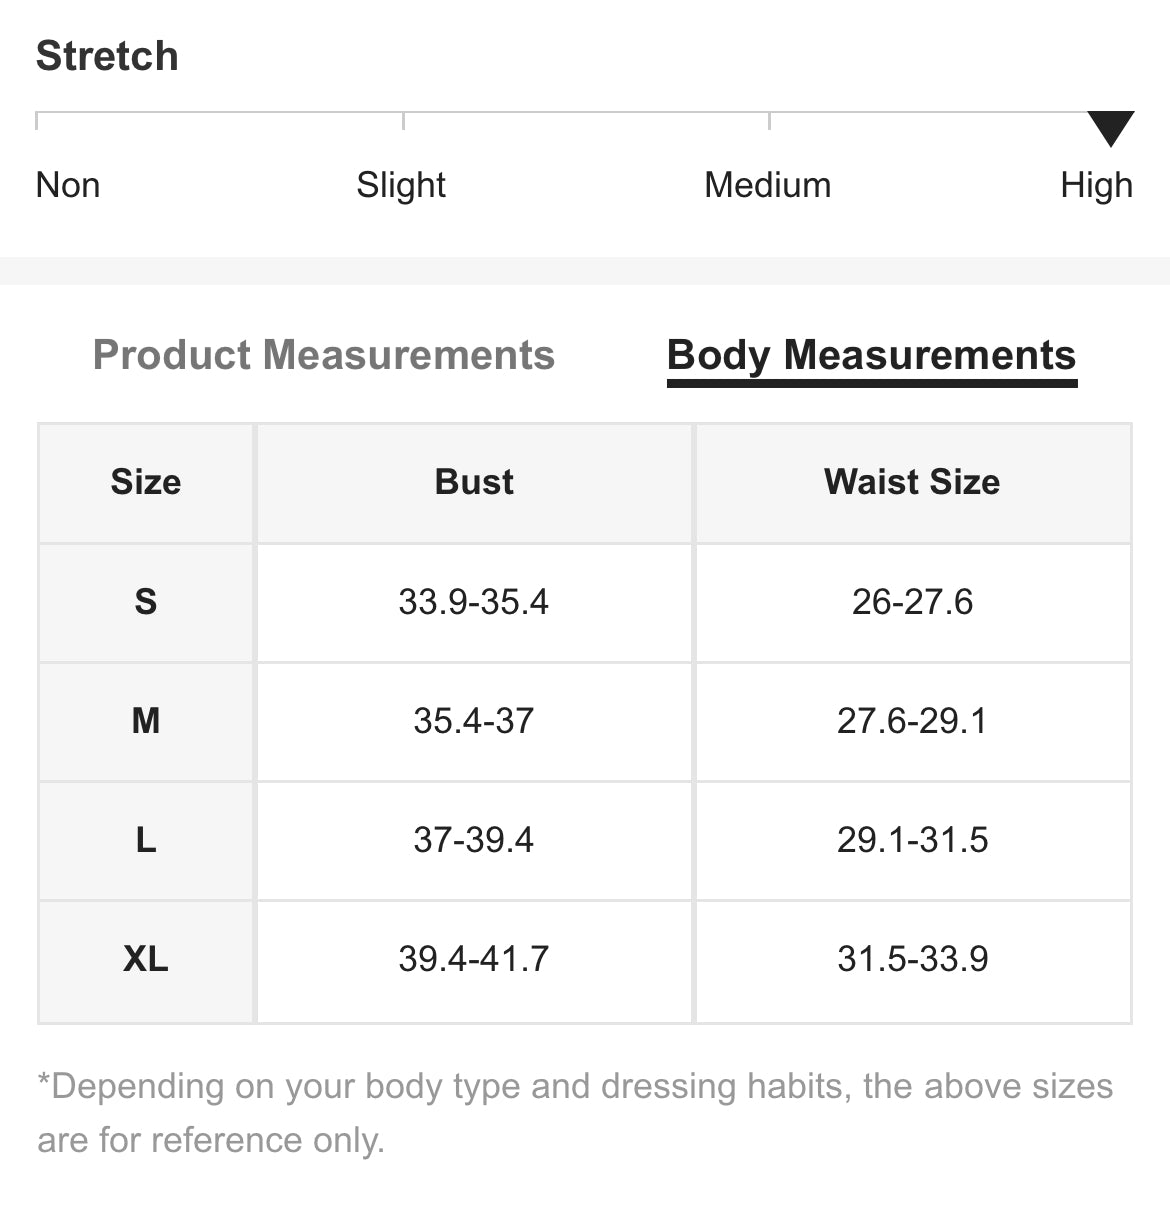
Task: Select the M size row label
Action: coord(146,721)
